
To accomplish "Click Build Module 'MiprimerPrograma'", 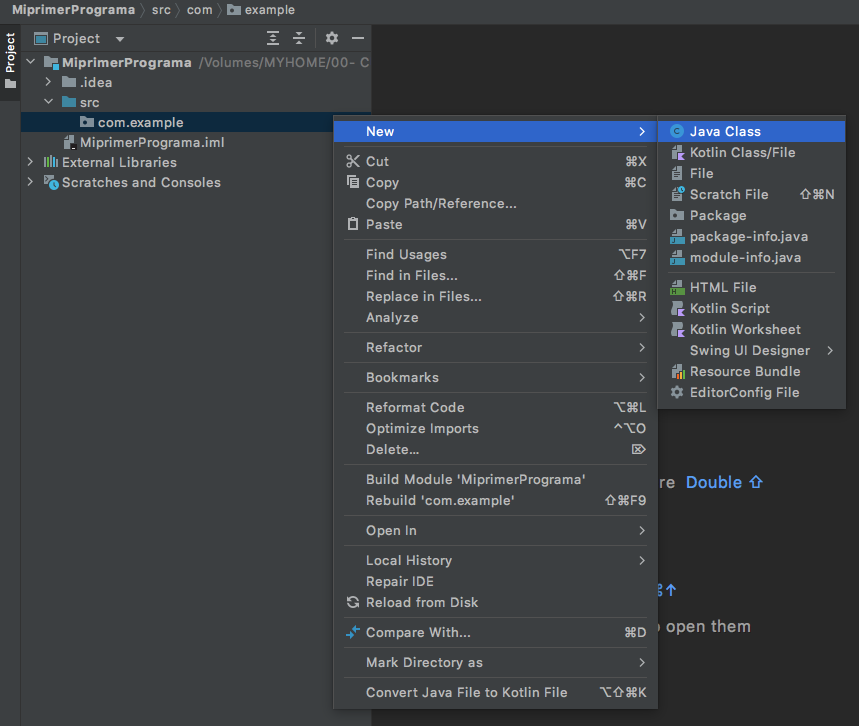I will pos(495,479).
